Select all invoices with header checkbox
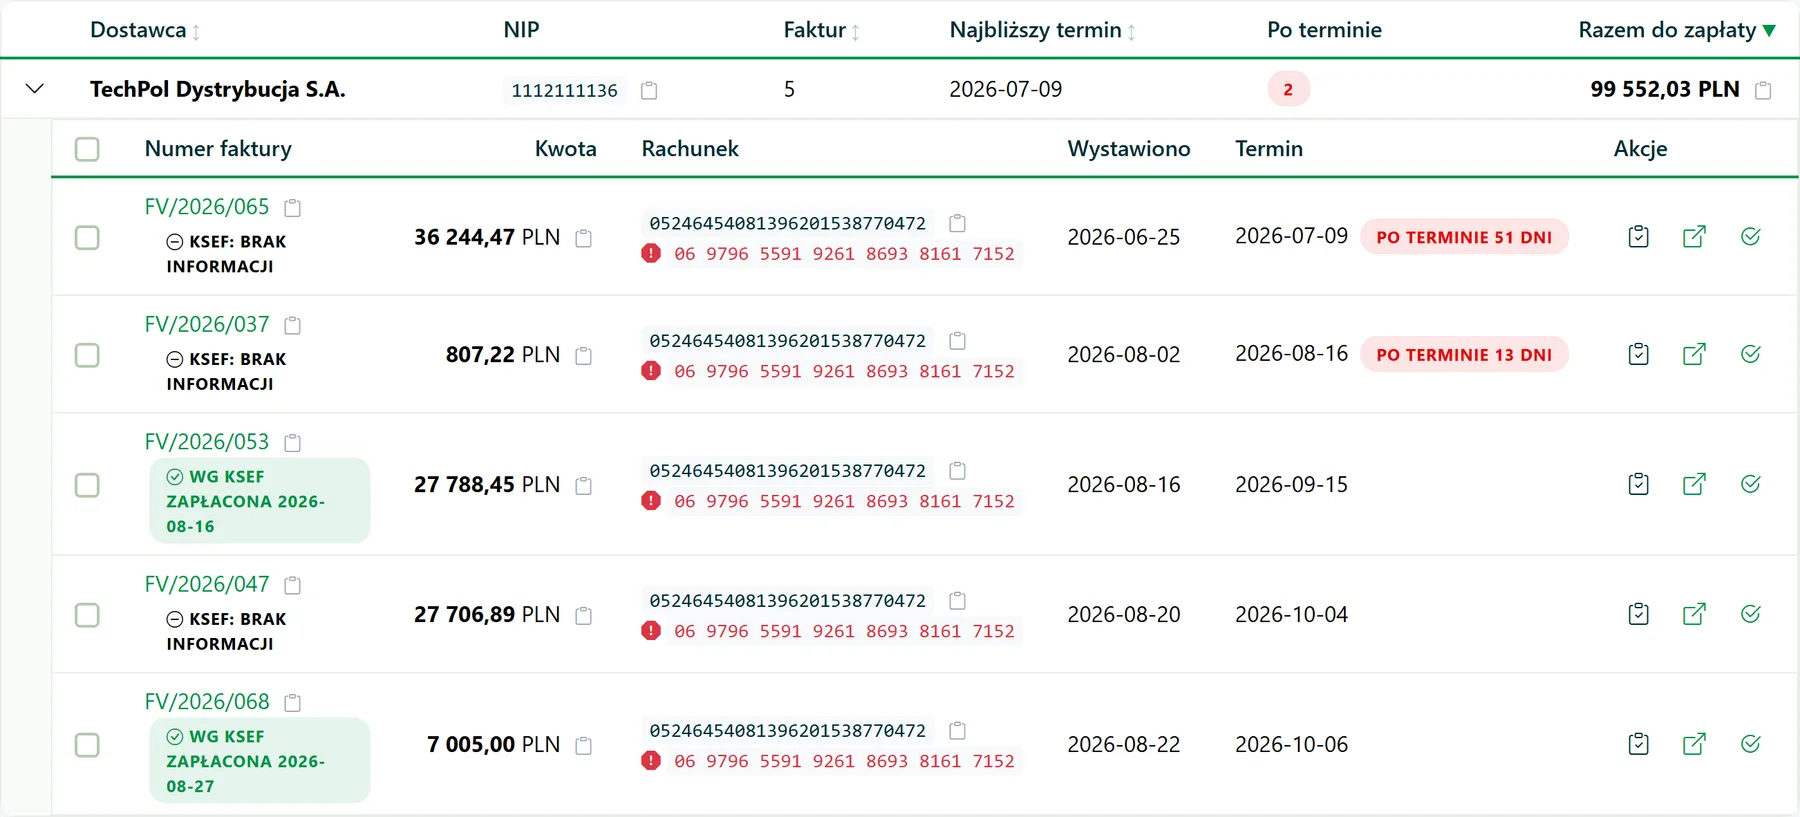The width and height of the screenshot is (1800, 817). click(87, 149)
